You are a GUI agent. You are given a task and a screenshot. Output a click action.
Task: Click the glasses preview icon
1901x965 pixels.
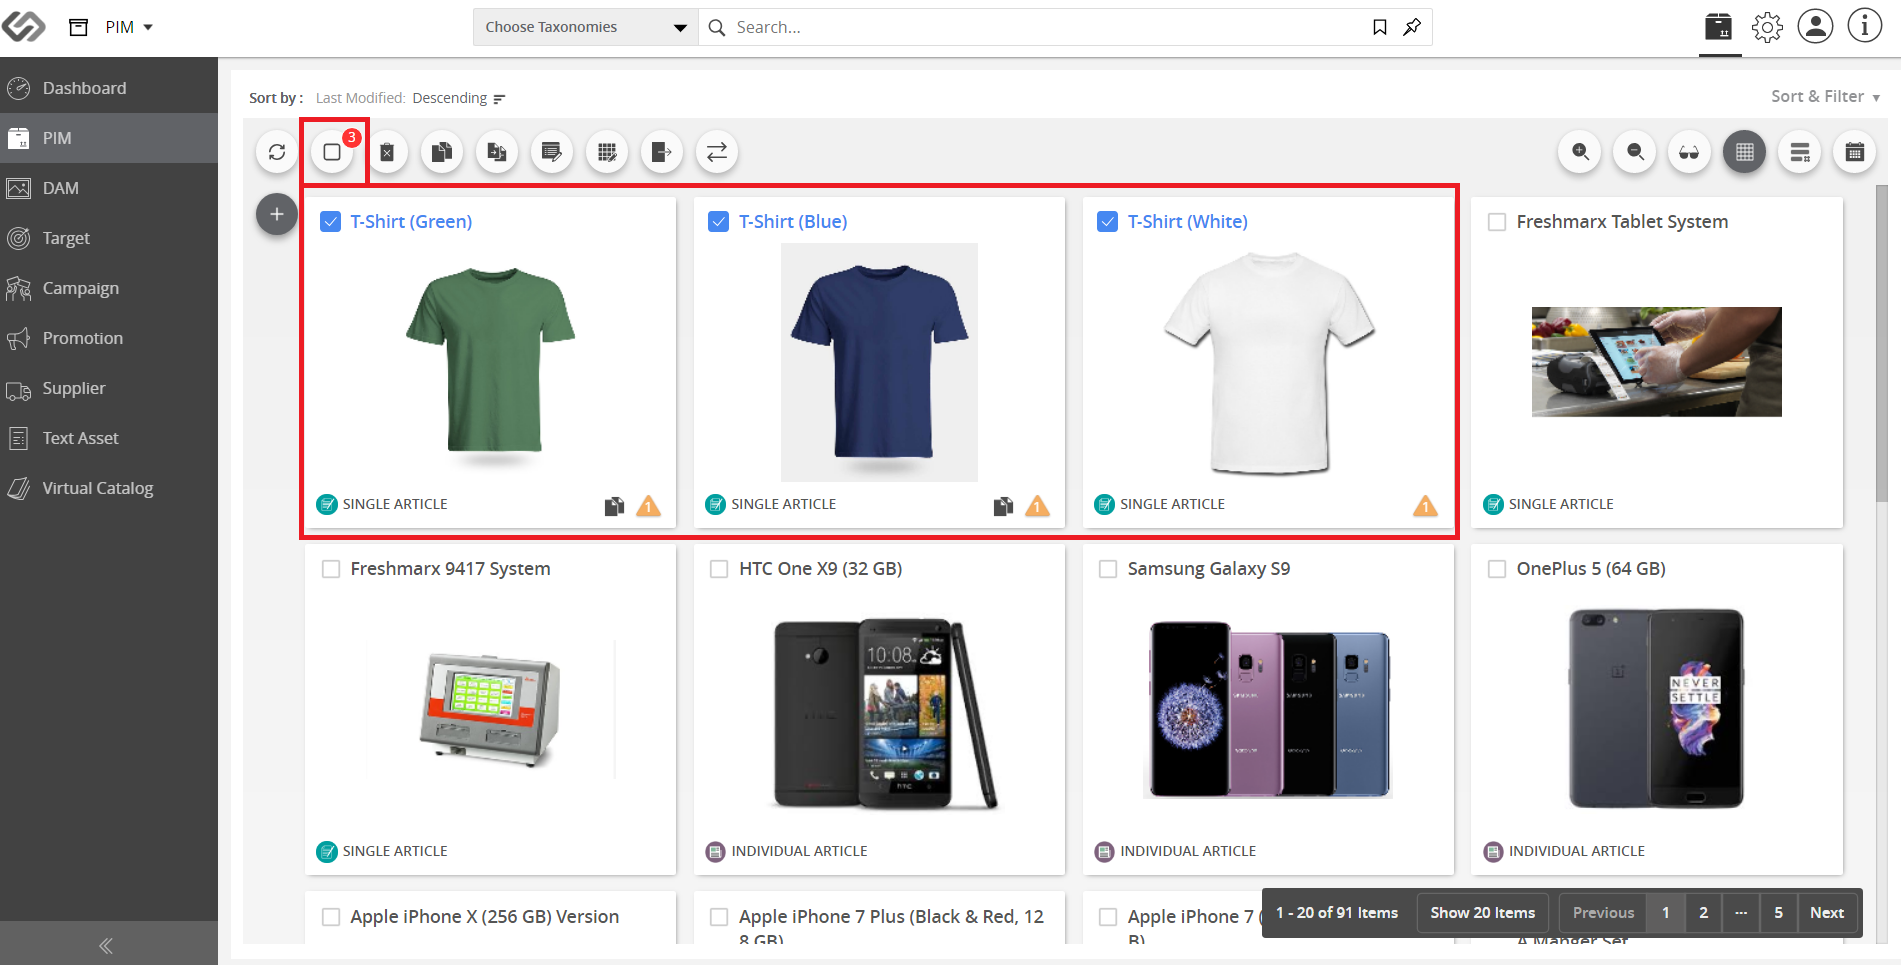coord(1690,152)
